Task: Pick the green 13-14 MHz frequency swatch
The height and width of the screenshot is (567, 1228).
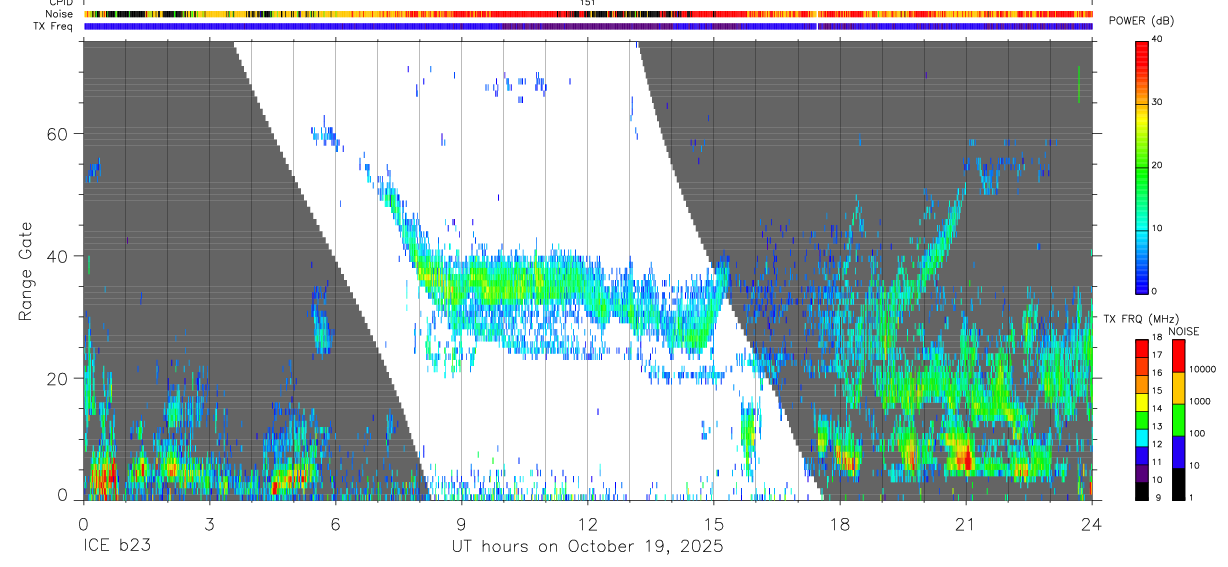Action: point(1141,419)
